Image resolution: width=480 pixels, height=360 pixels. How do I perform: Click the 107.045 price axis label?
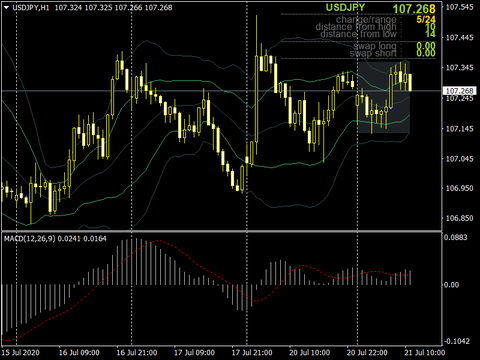tap(460, 159)
